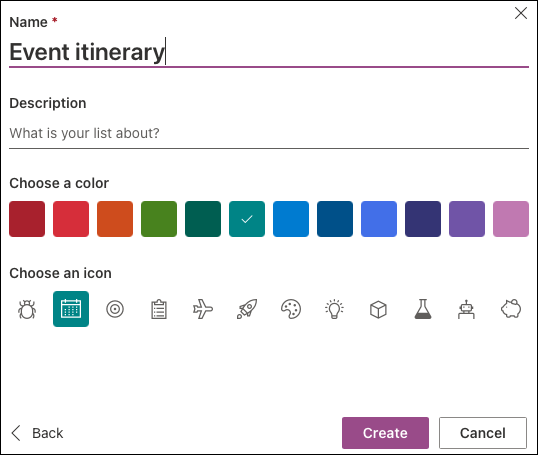Click the Cancel button
This screenshot has width=538, height=455.
point(483,433)
